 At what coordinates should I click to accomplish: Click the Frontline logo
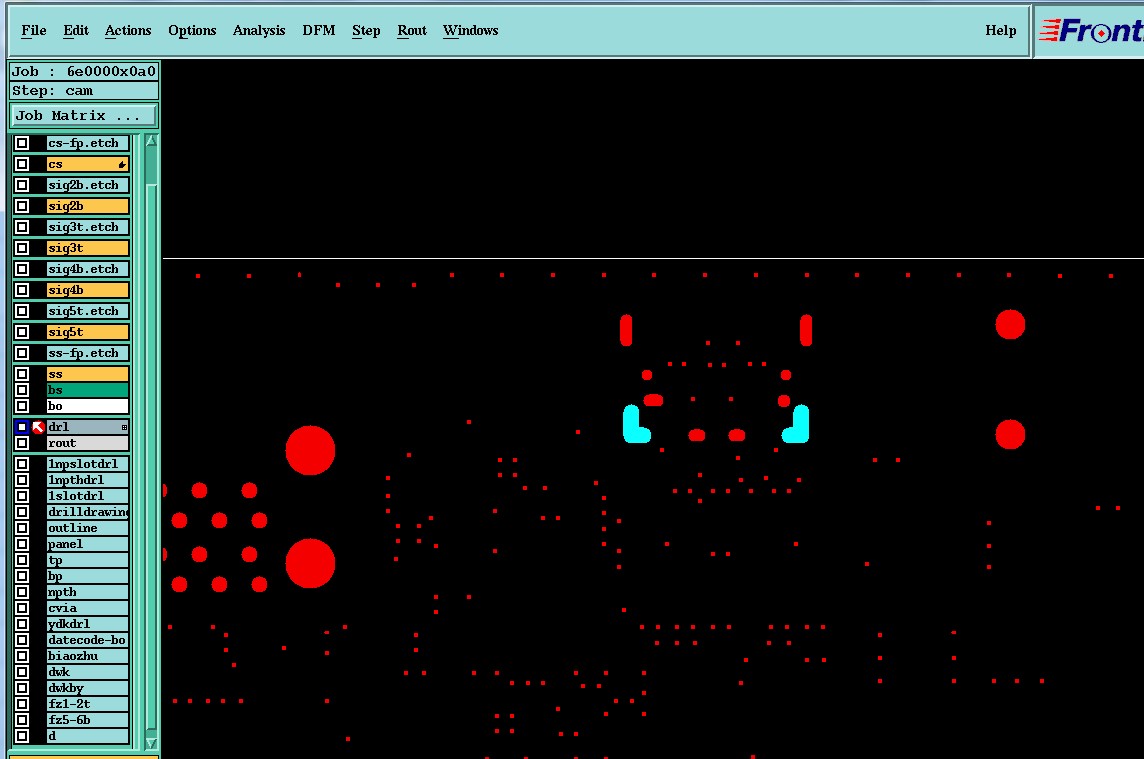[1090, 31]
